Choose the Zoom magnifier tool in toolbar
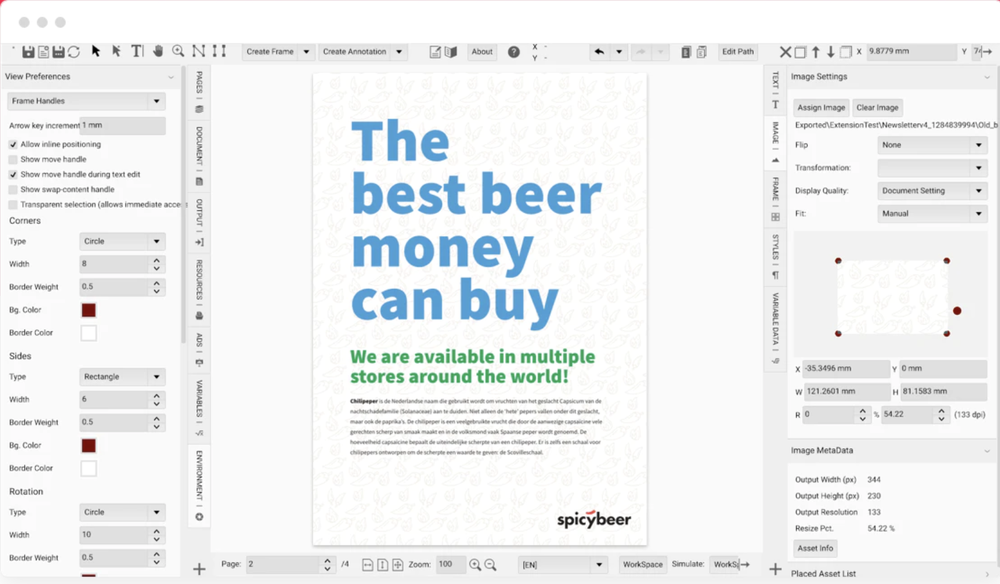This screenshot has height=584, width=1000. (x=179, y=51)
